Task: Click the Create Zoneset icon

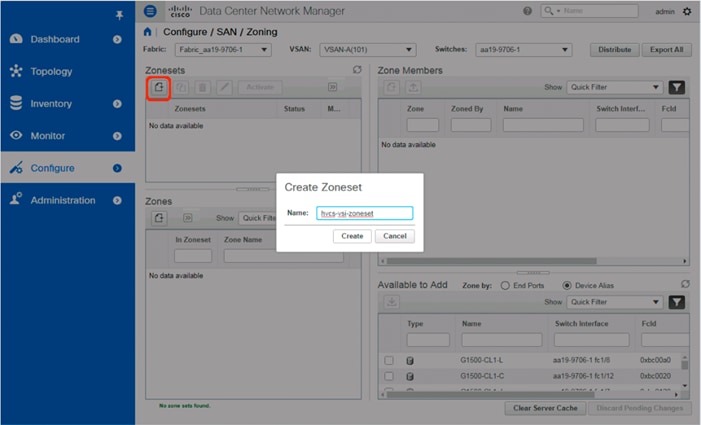Action: tap(159, 87)
